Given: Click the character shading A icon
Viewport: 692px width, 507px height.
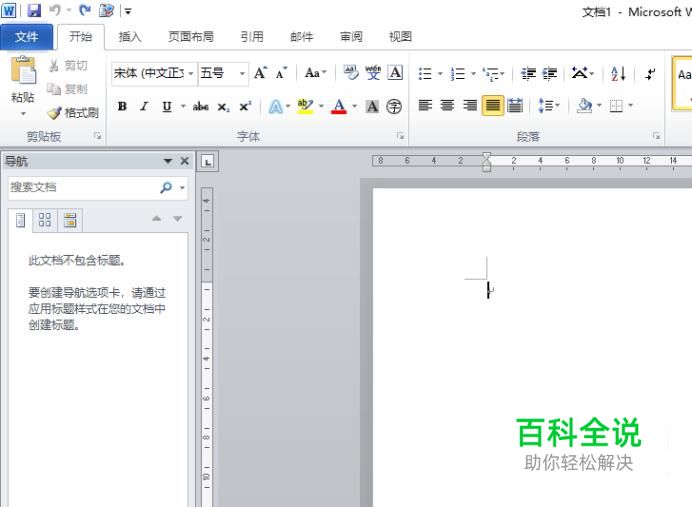Looking at the screenshot, I should tap(372, 106).
